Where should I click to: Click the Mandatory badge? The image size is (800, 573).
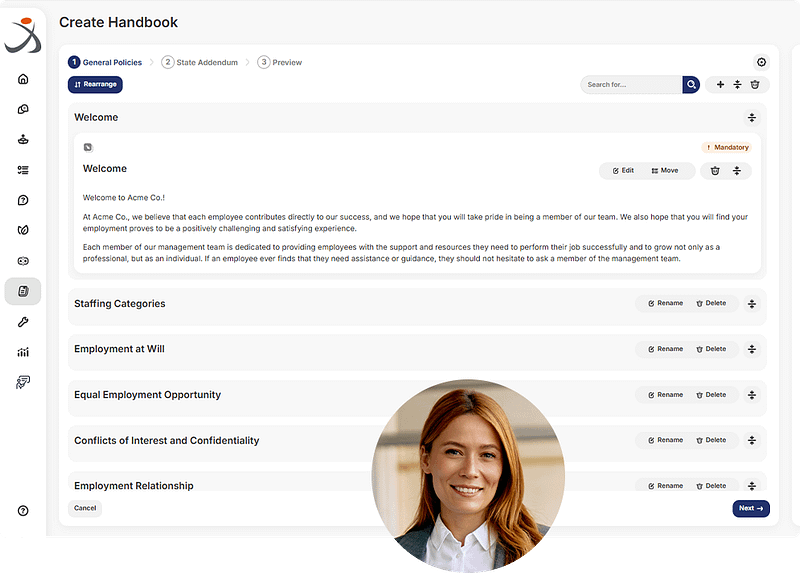727,147
